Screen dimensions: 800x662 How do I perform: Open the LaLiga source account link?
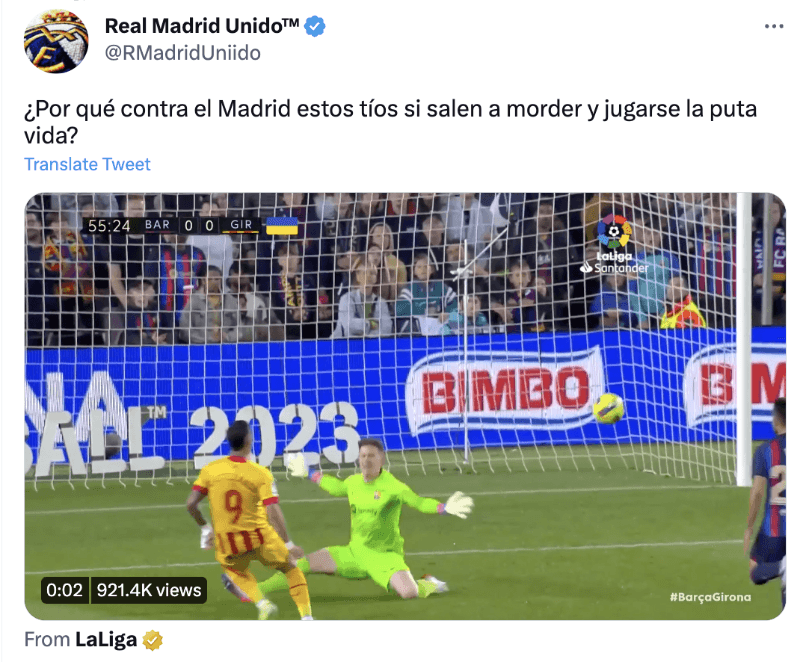106,640
